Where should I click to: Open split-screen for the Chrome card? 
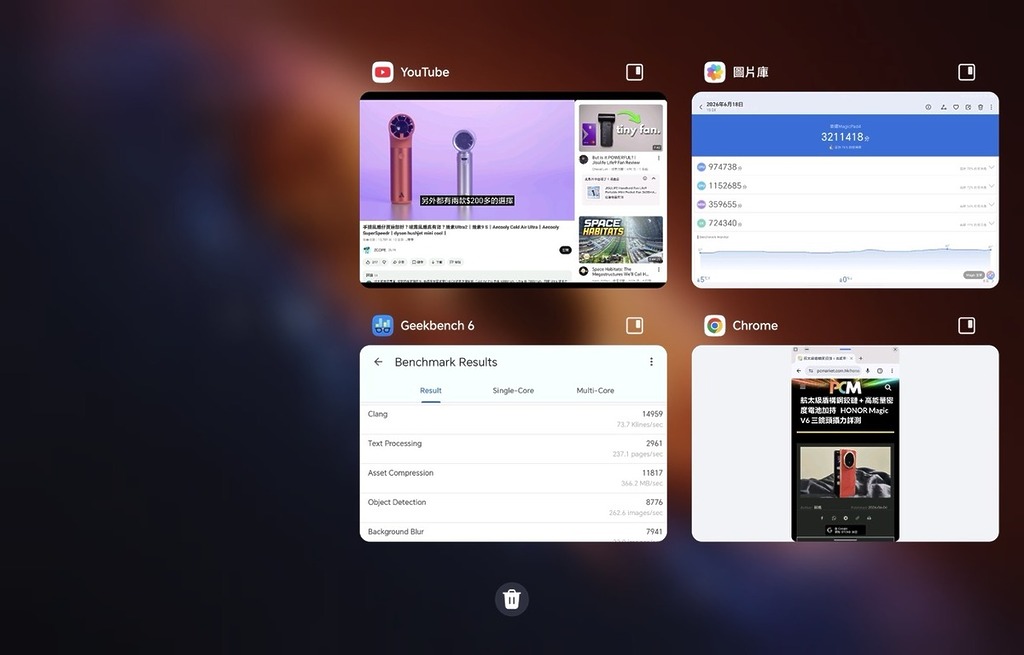967,325
